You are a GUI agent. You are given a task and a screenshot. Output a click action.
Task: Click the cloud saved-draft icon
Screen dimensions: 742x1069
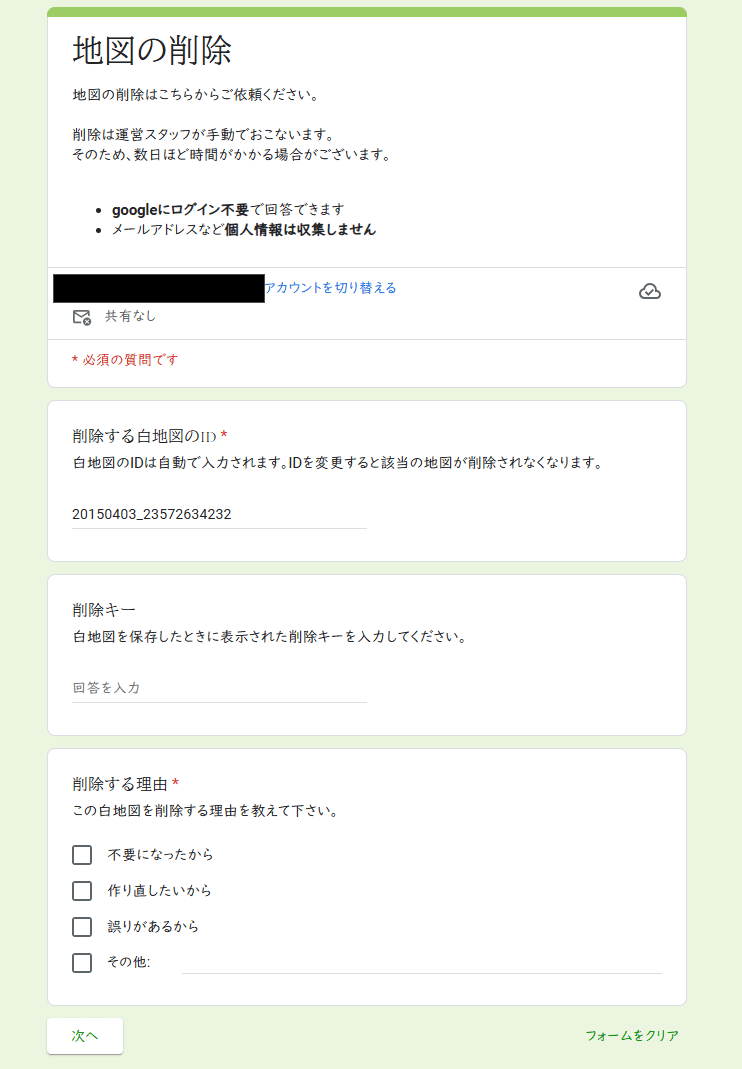coord(649,292)
